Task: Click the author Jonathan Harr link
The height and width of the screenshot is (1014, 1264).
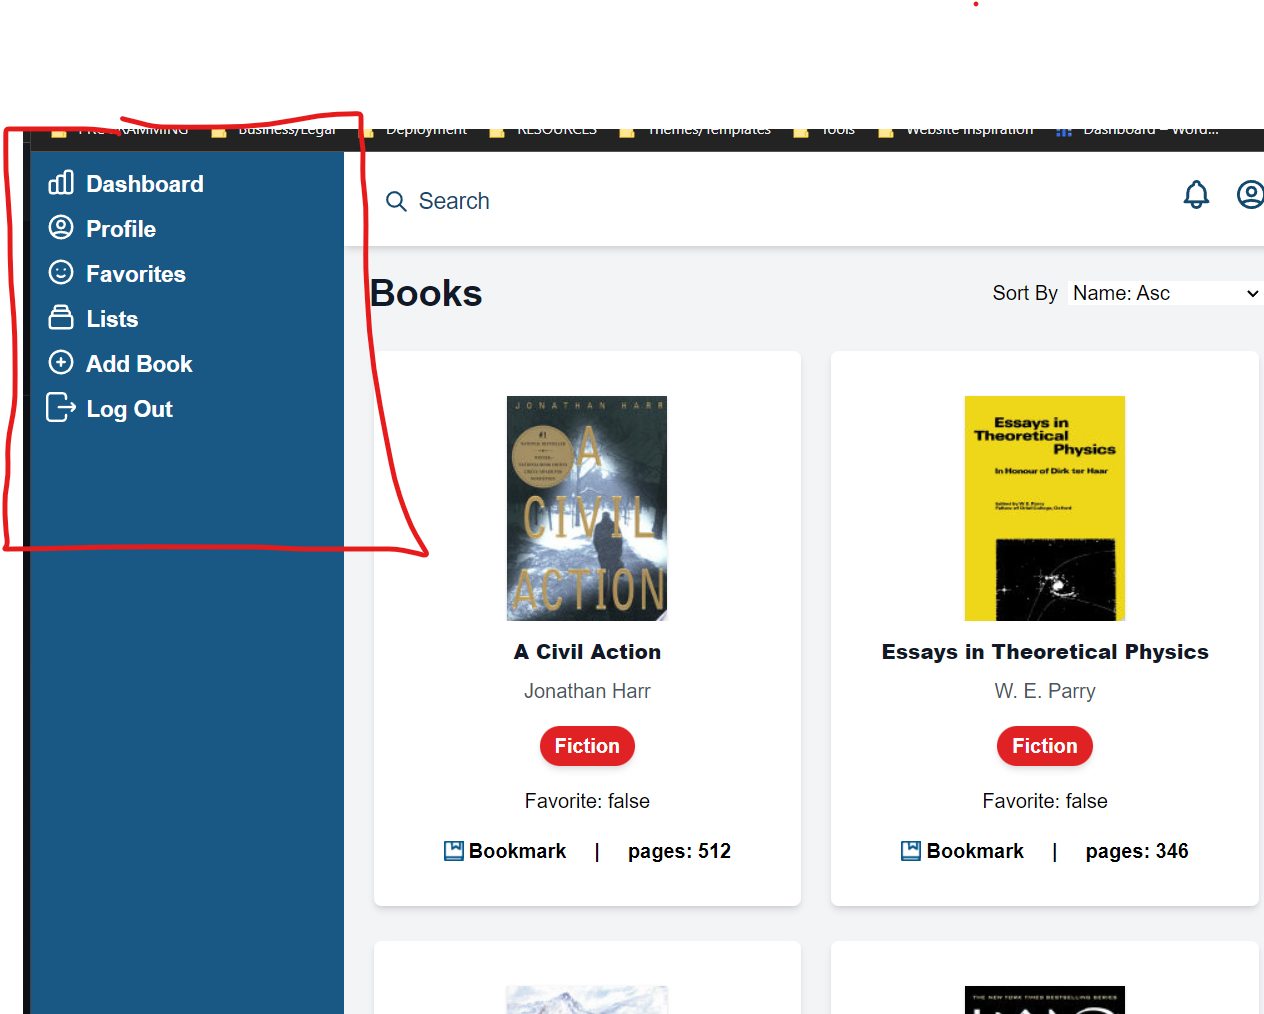Action: [587, 691]
